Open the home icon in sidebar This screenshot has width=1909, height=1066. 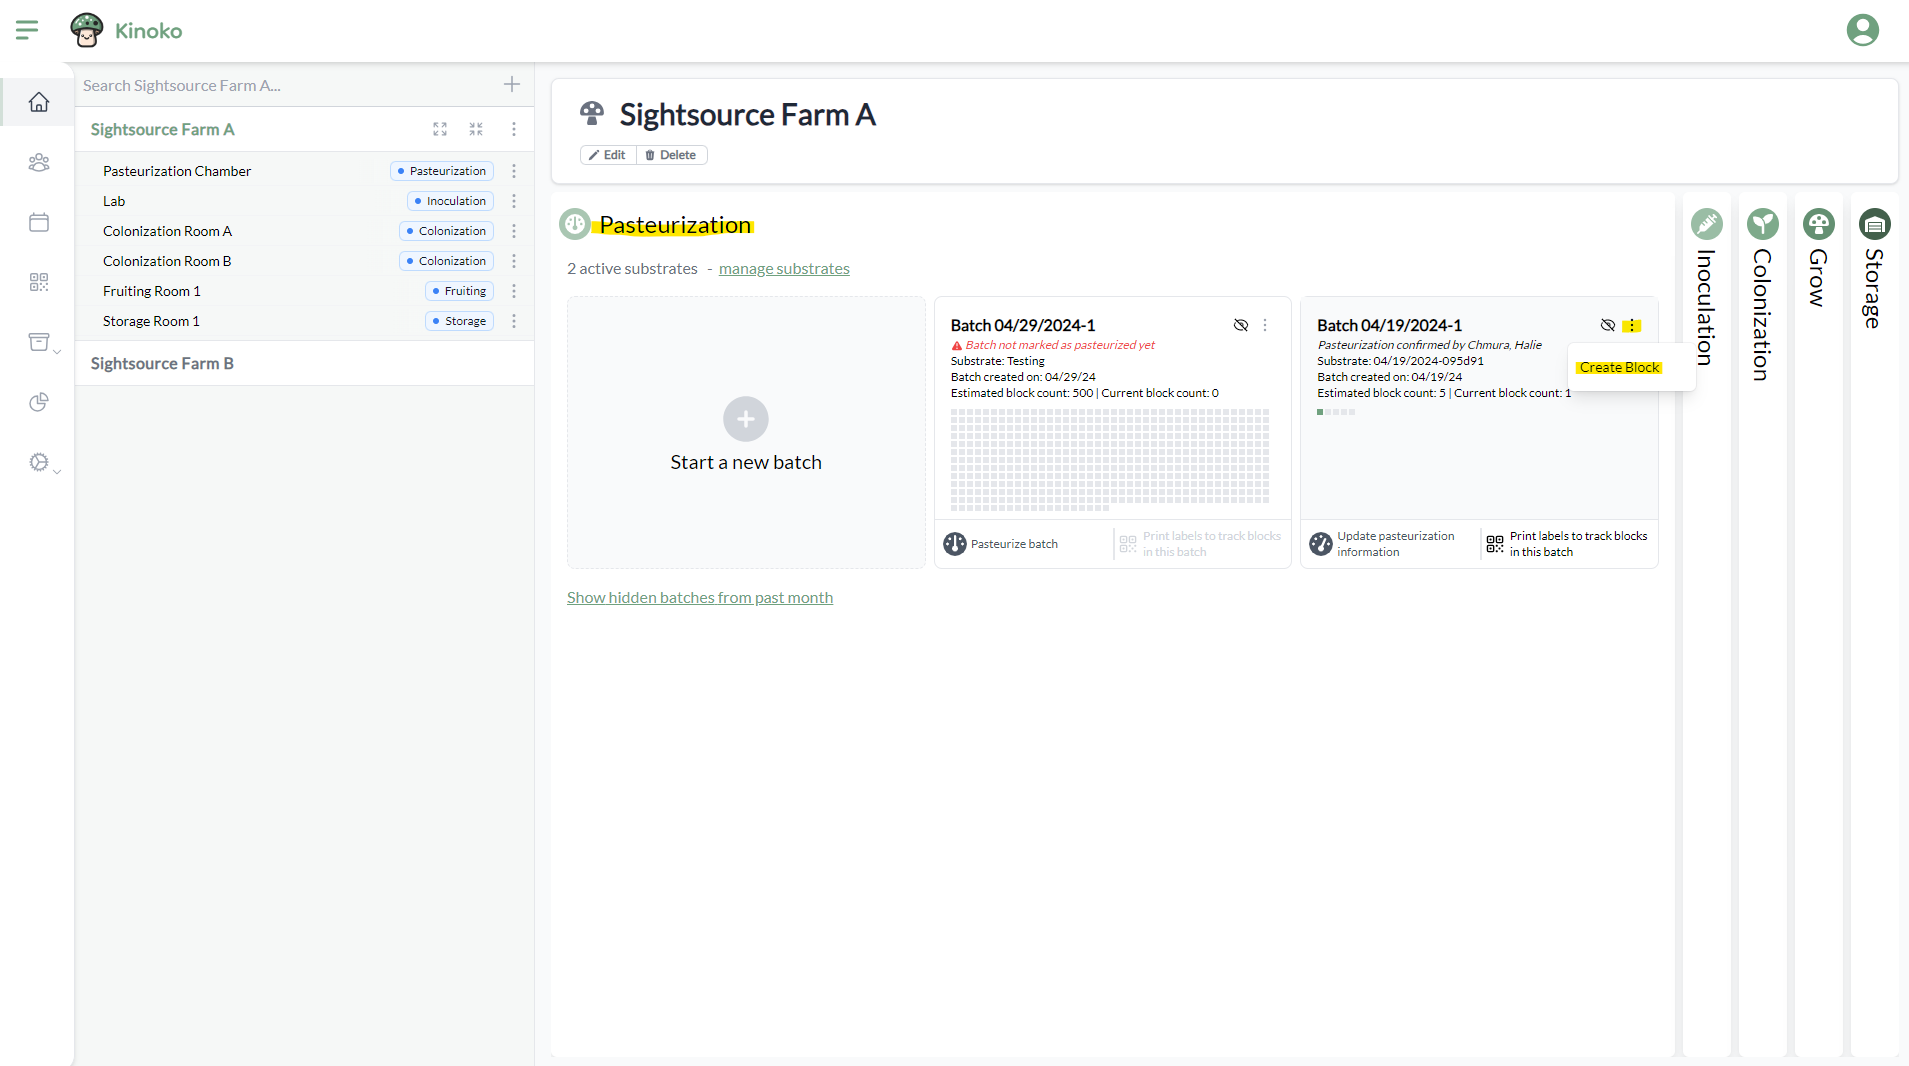pyautogui.click(x=39, y=102)
